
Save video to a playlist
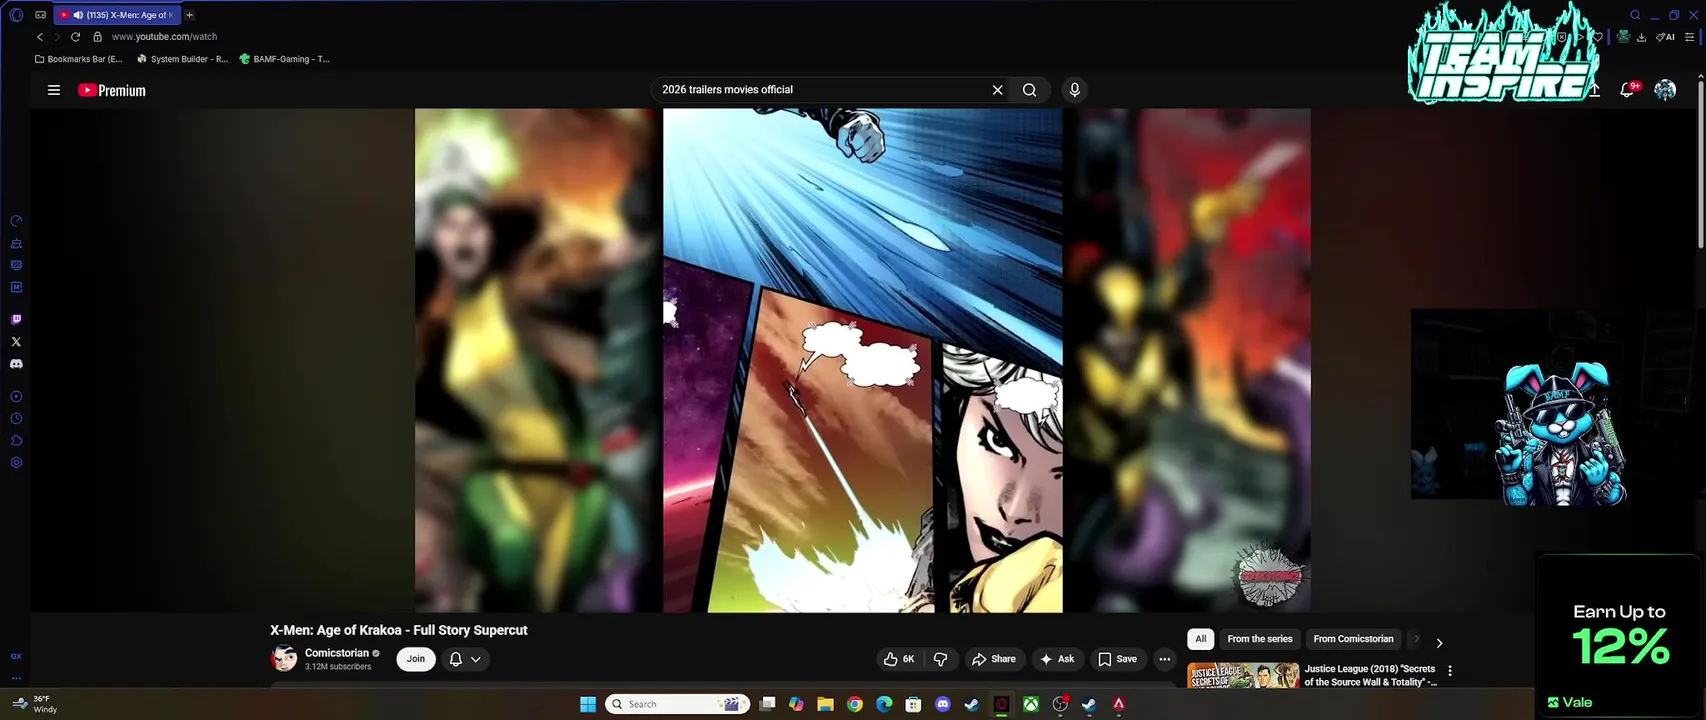[1118, 659]
